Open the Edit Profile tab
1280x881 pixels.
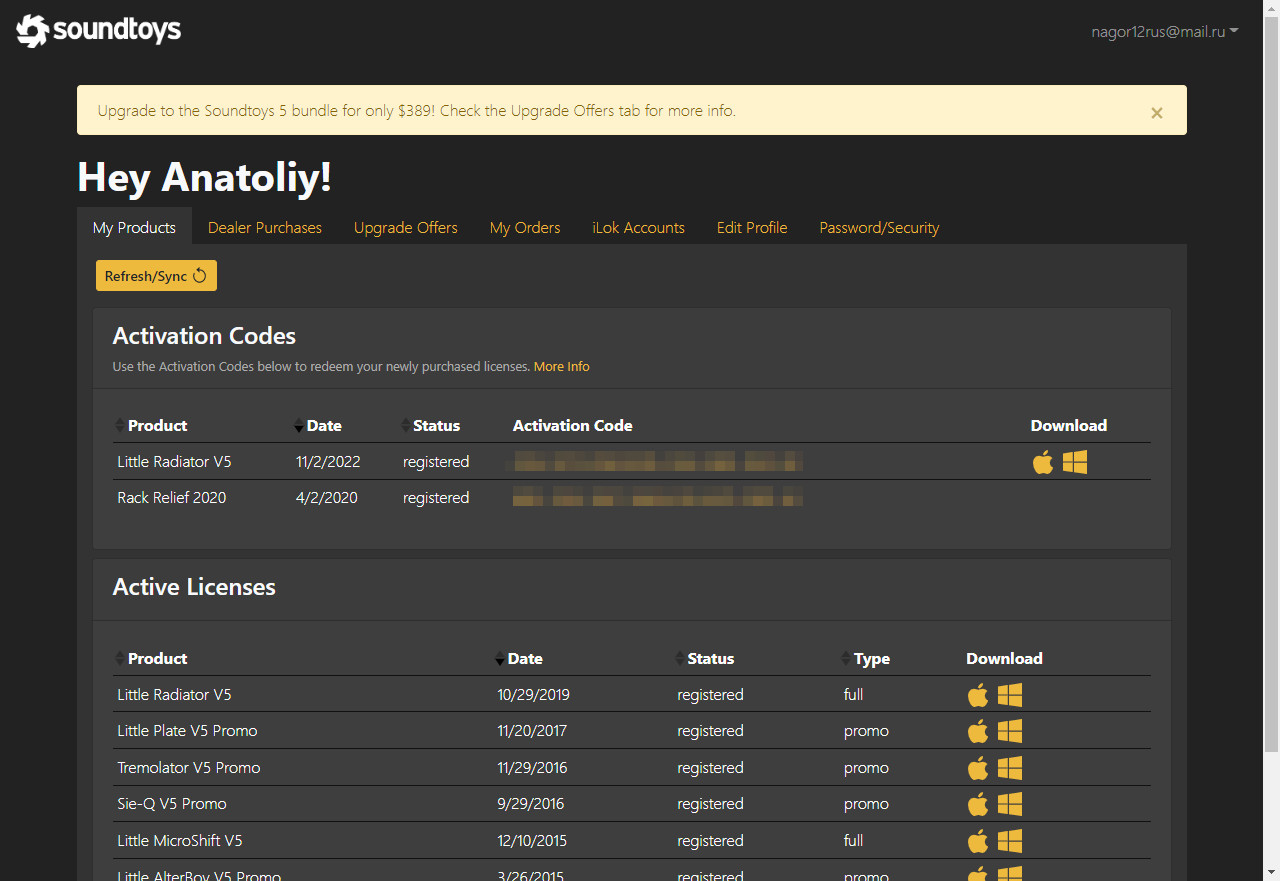752,228
